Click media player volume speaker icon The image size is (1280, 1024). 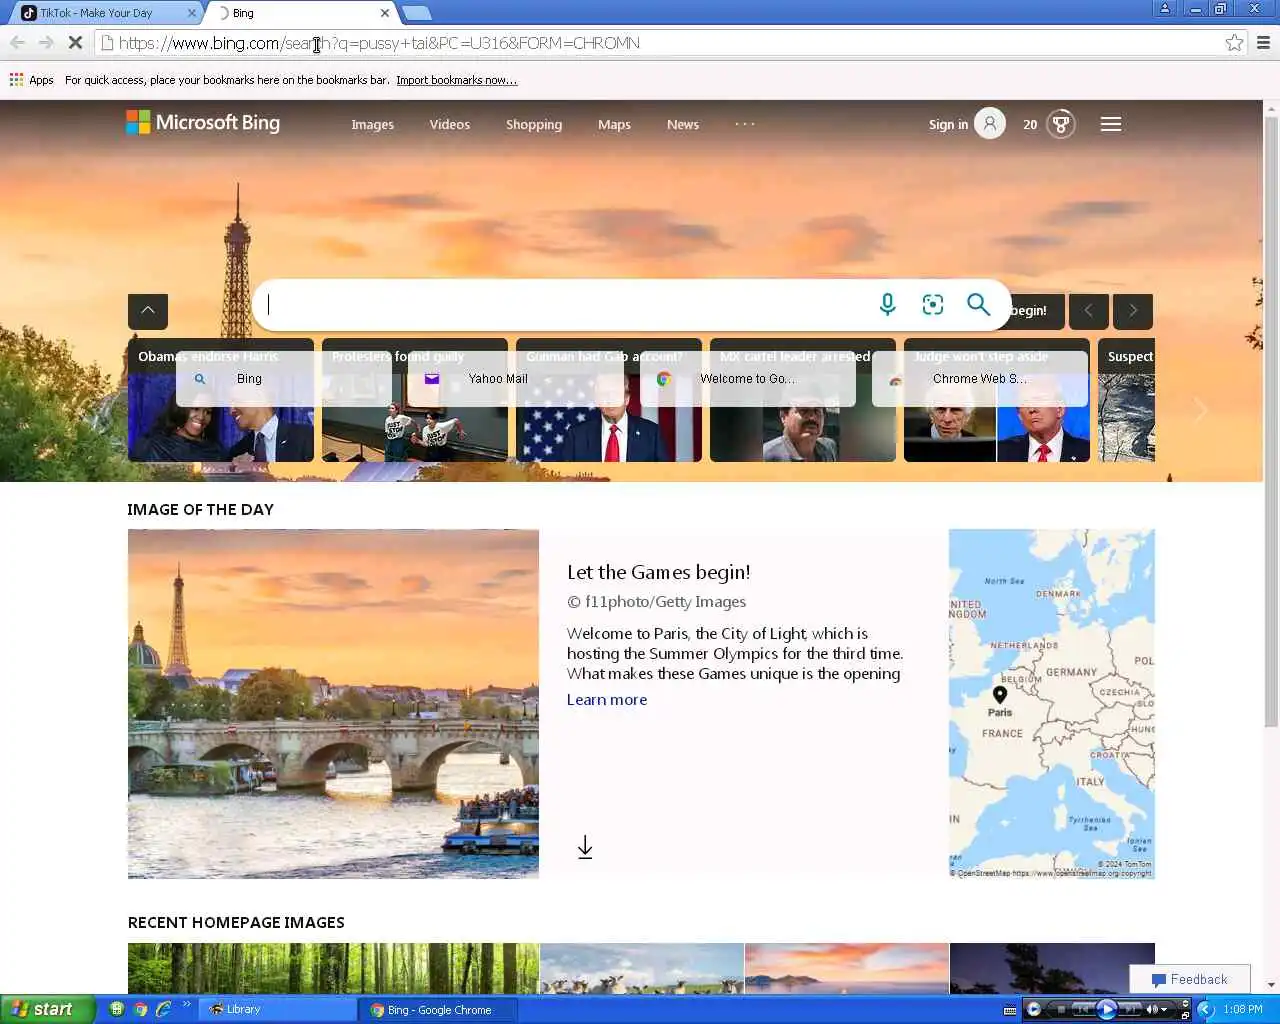1153,1010
